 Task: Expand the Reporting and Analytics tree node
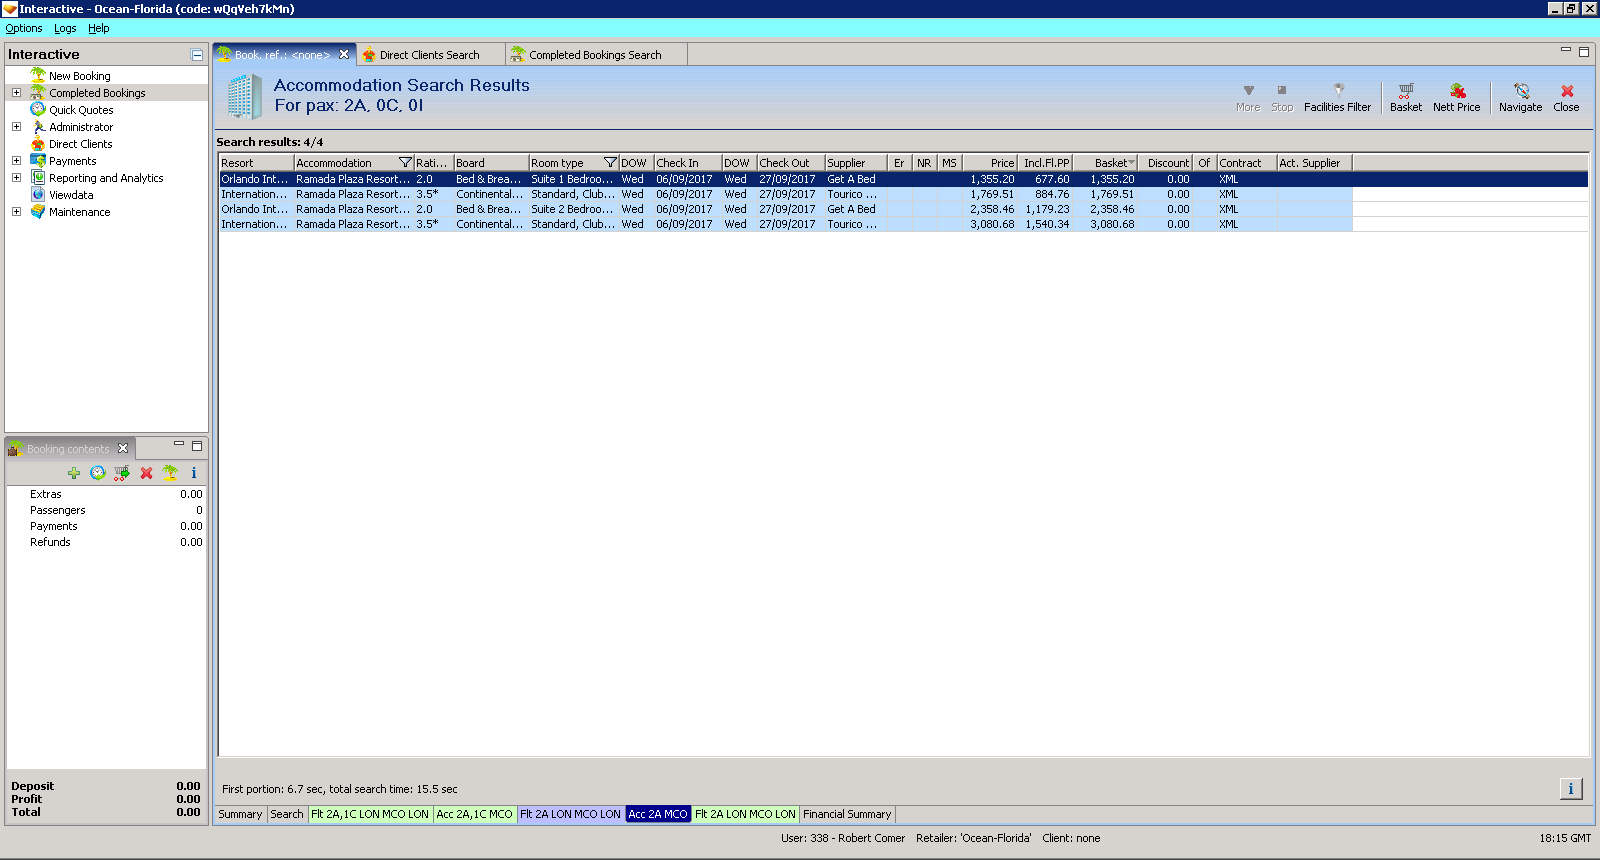[16, 178]
